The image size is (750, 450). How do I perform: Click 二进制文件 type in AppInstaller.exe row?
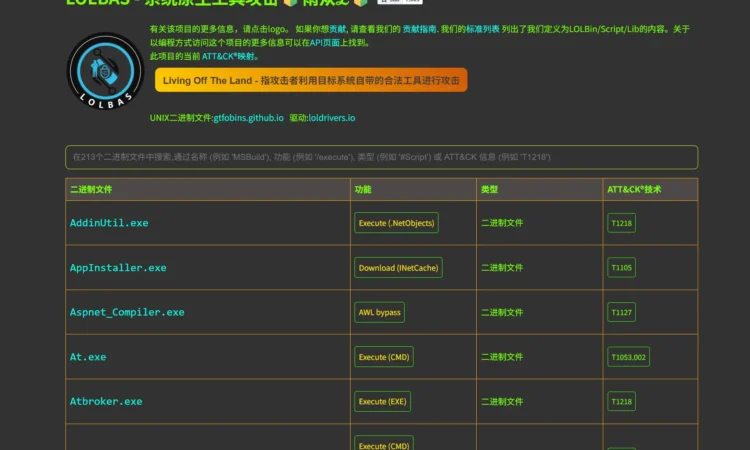(x=502, y=268)
